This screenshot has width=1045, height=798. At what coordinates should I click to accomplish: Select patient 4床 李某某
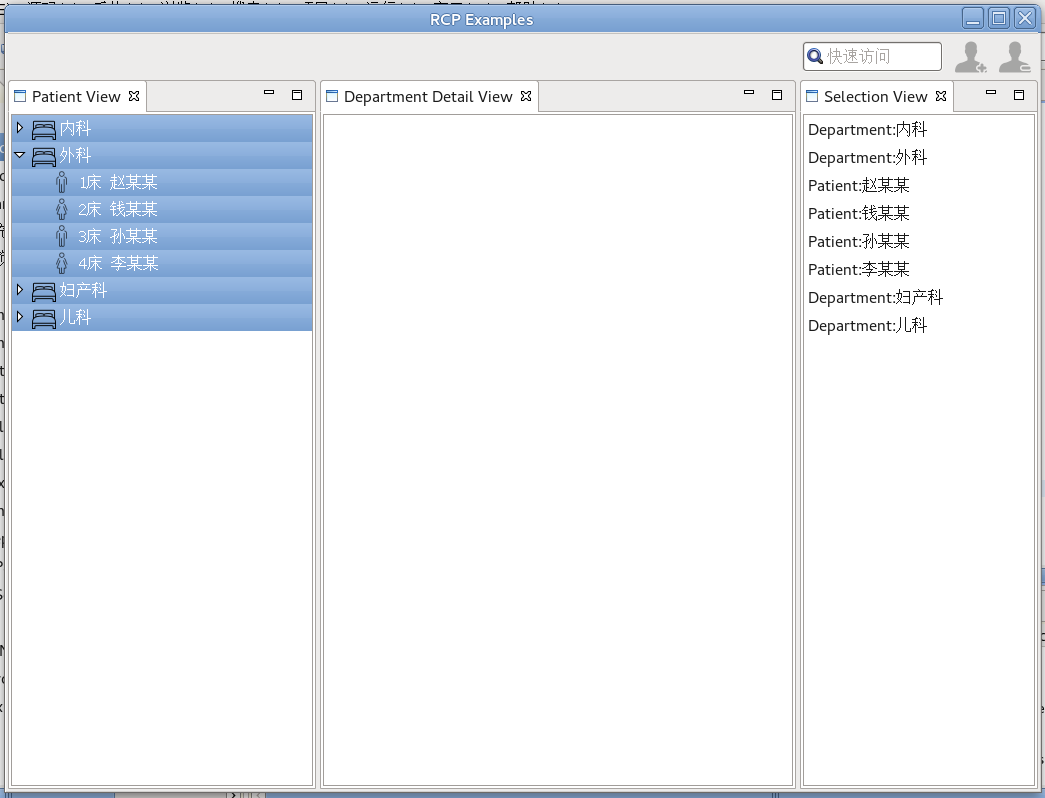pos(162,263)
